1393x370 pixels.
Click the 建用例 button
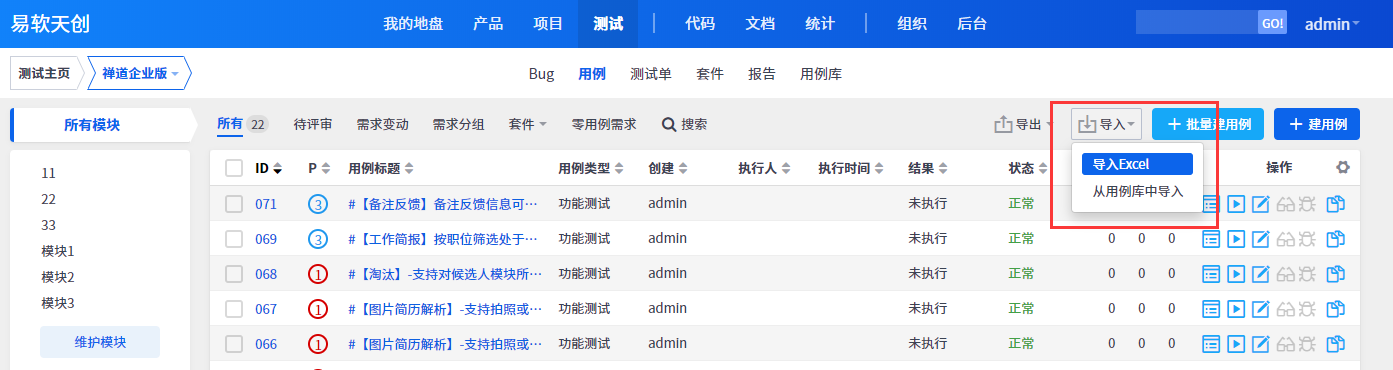pos(1317,125)
